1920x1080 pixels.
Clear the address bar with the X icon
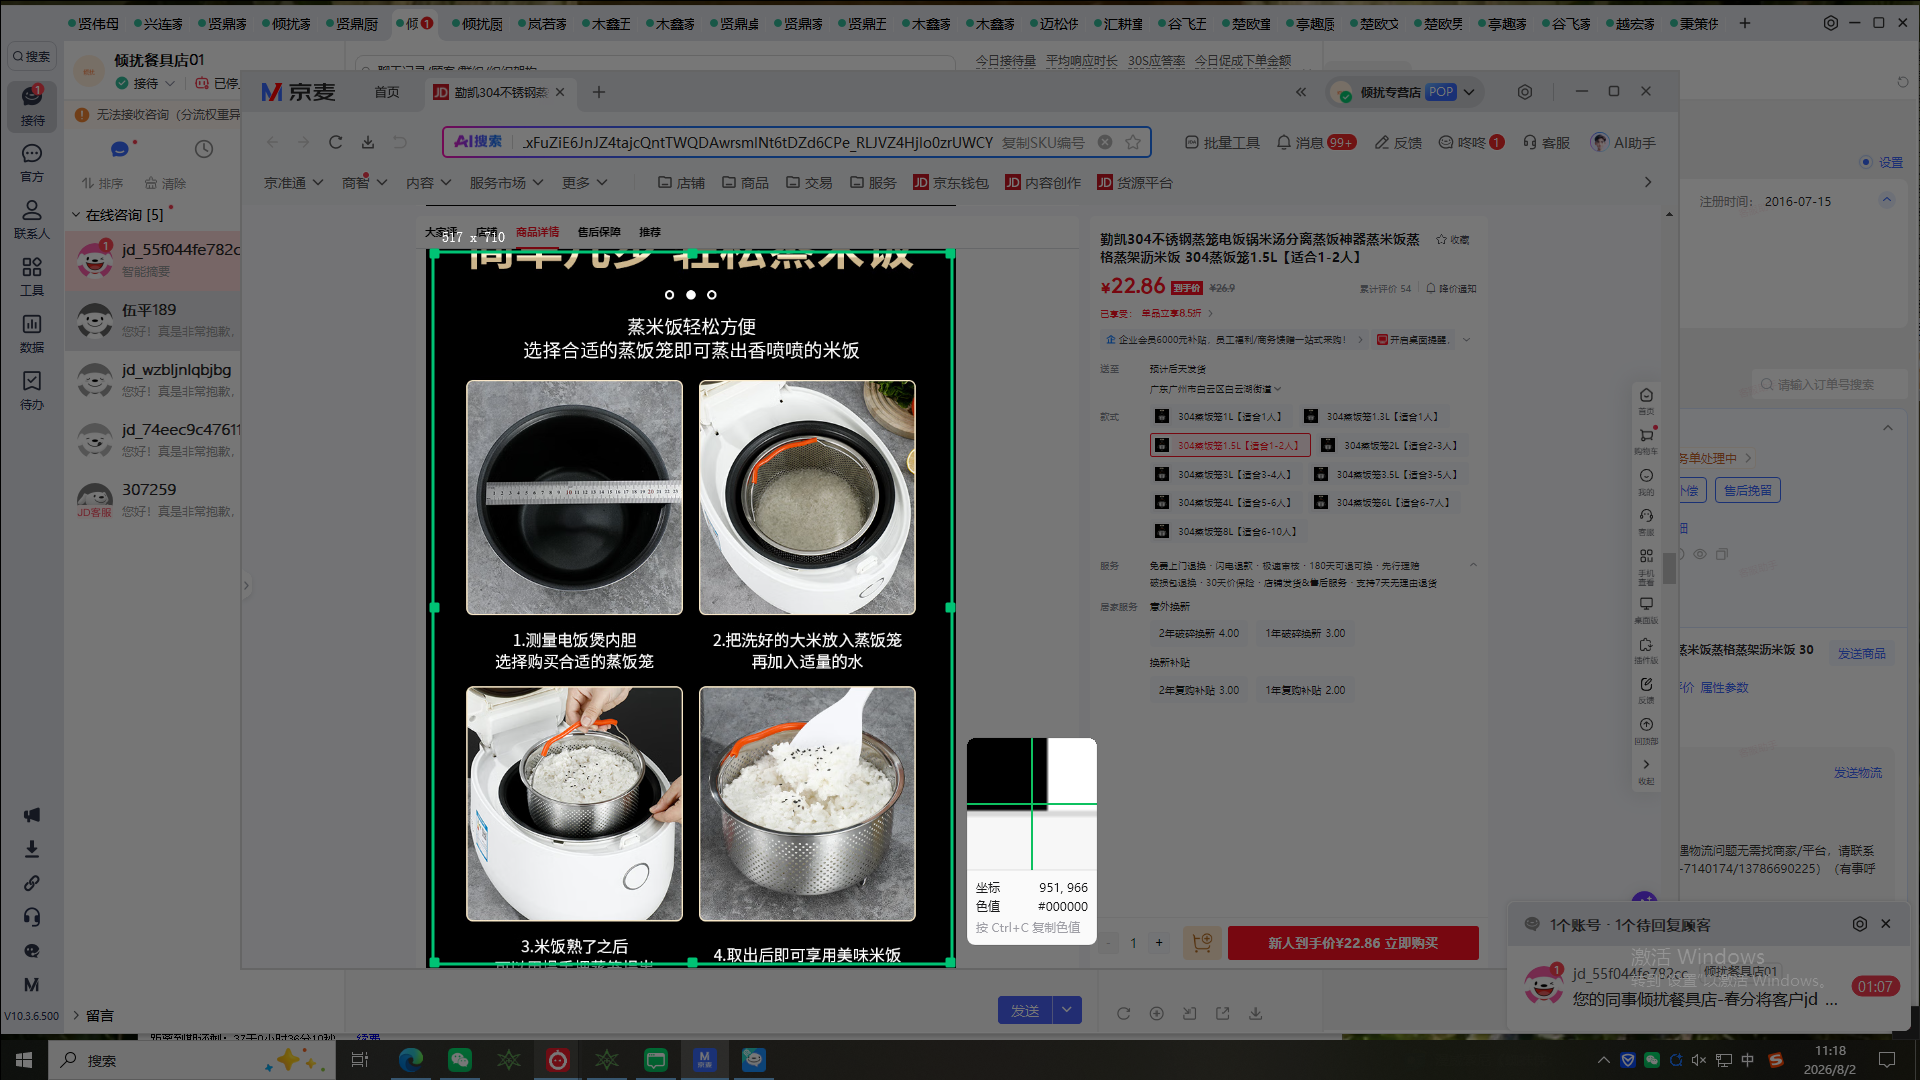(1105, 142)
